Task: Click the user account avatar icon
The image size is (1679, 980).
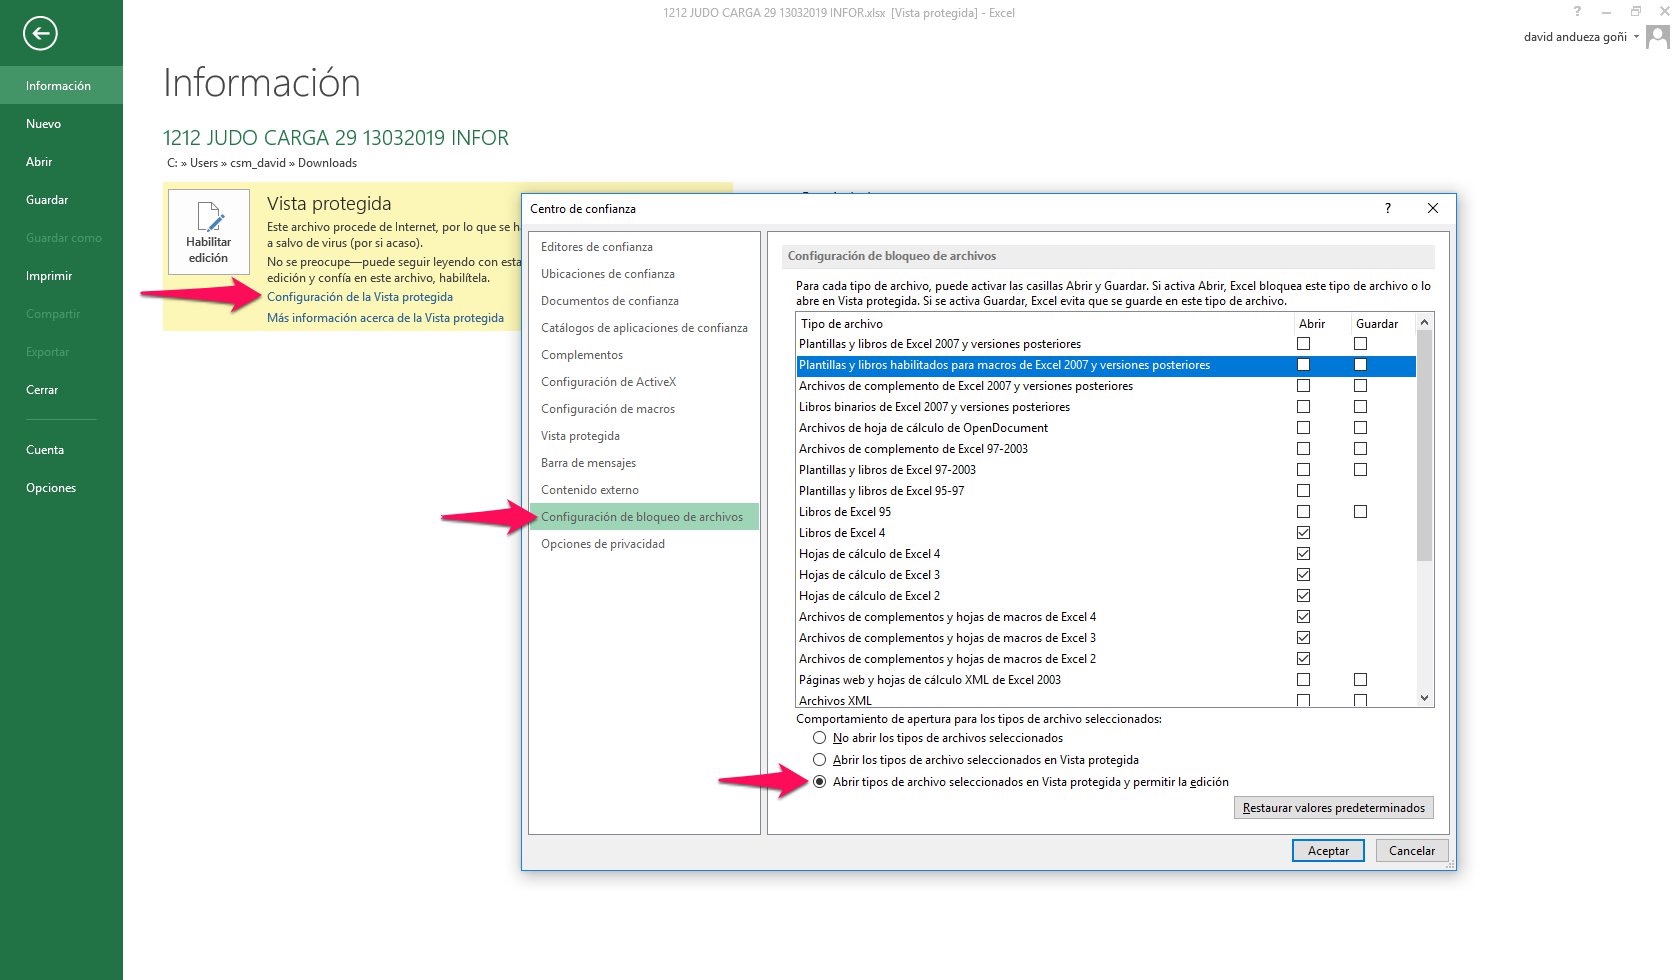Action: click(1657, 37)
